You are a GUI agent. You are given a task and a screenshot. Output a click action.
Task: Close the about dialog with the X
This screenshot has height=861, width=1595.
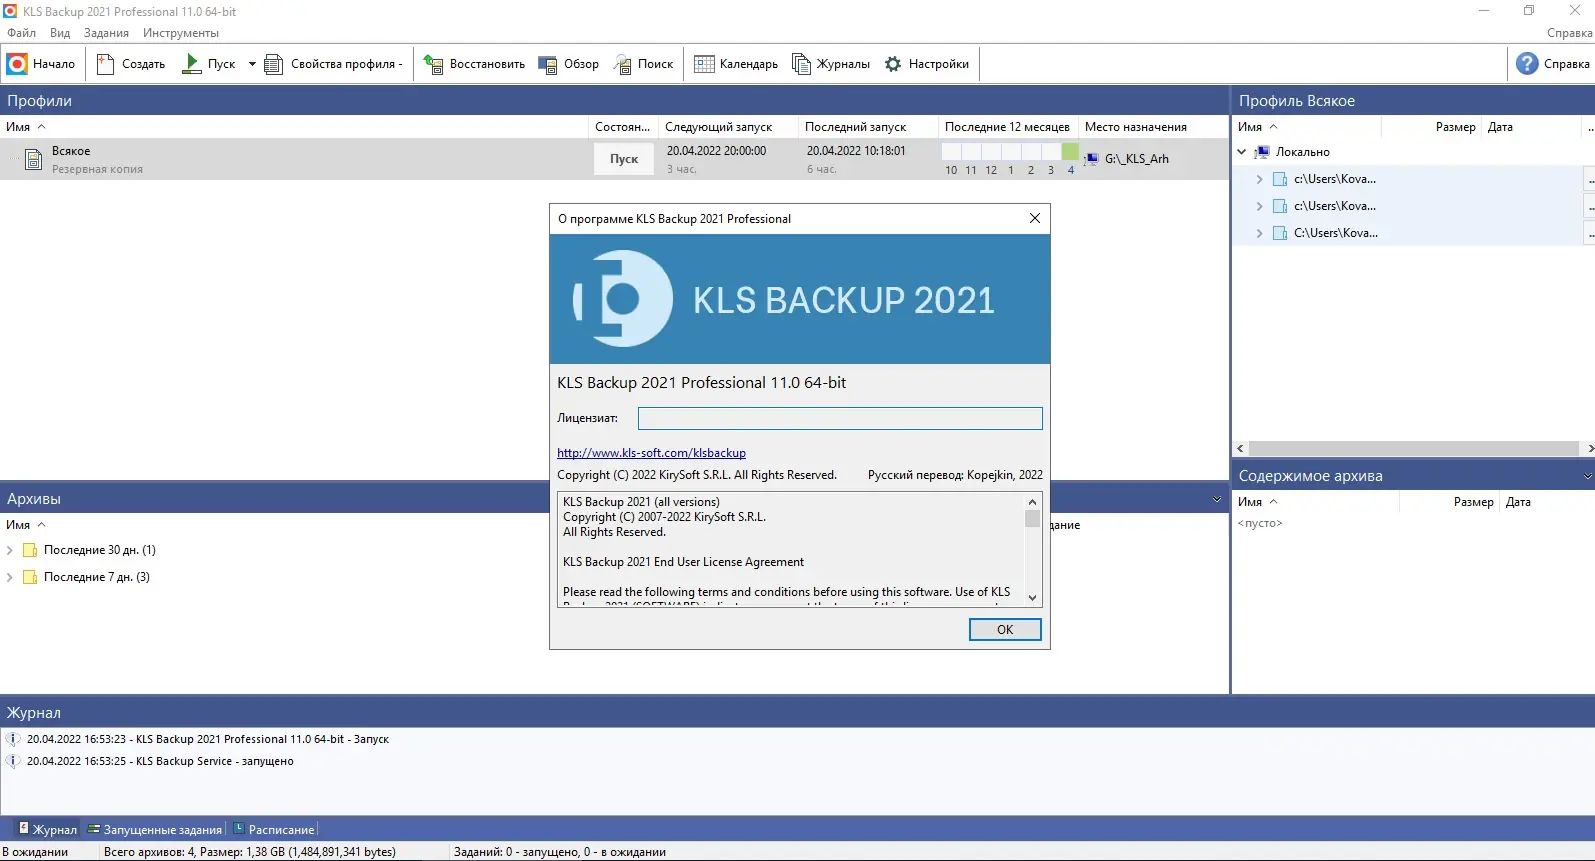point(1035,218)
